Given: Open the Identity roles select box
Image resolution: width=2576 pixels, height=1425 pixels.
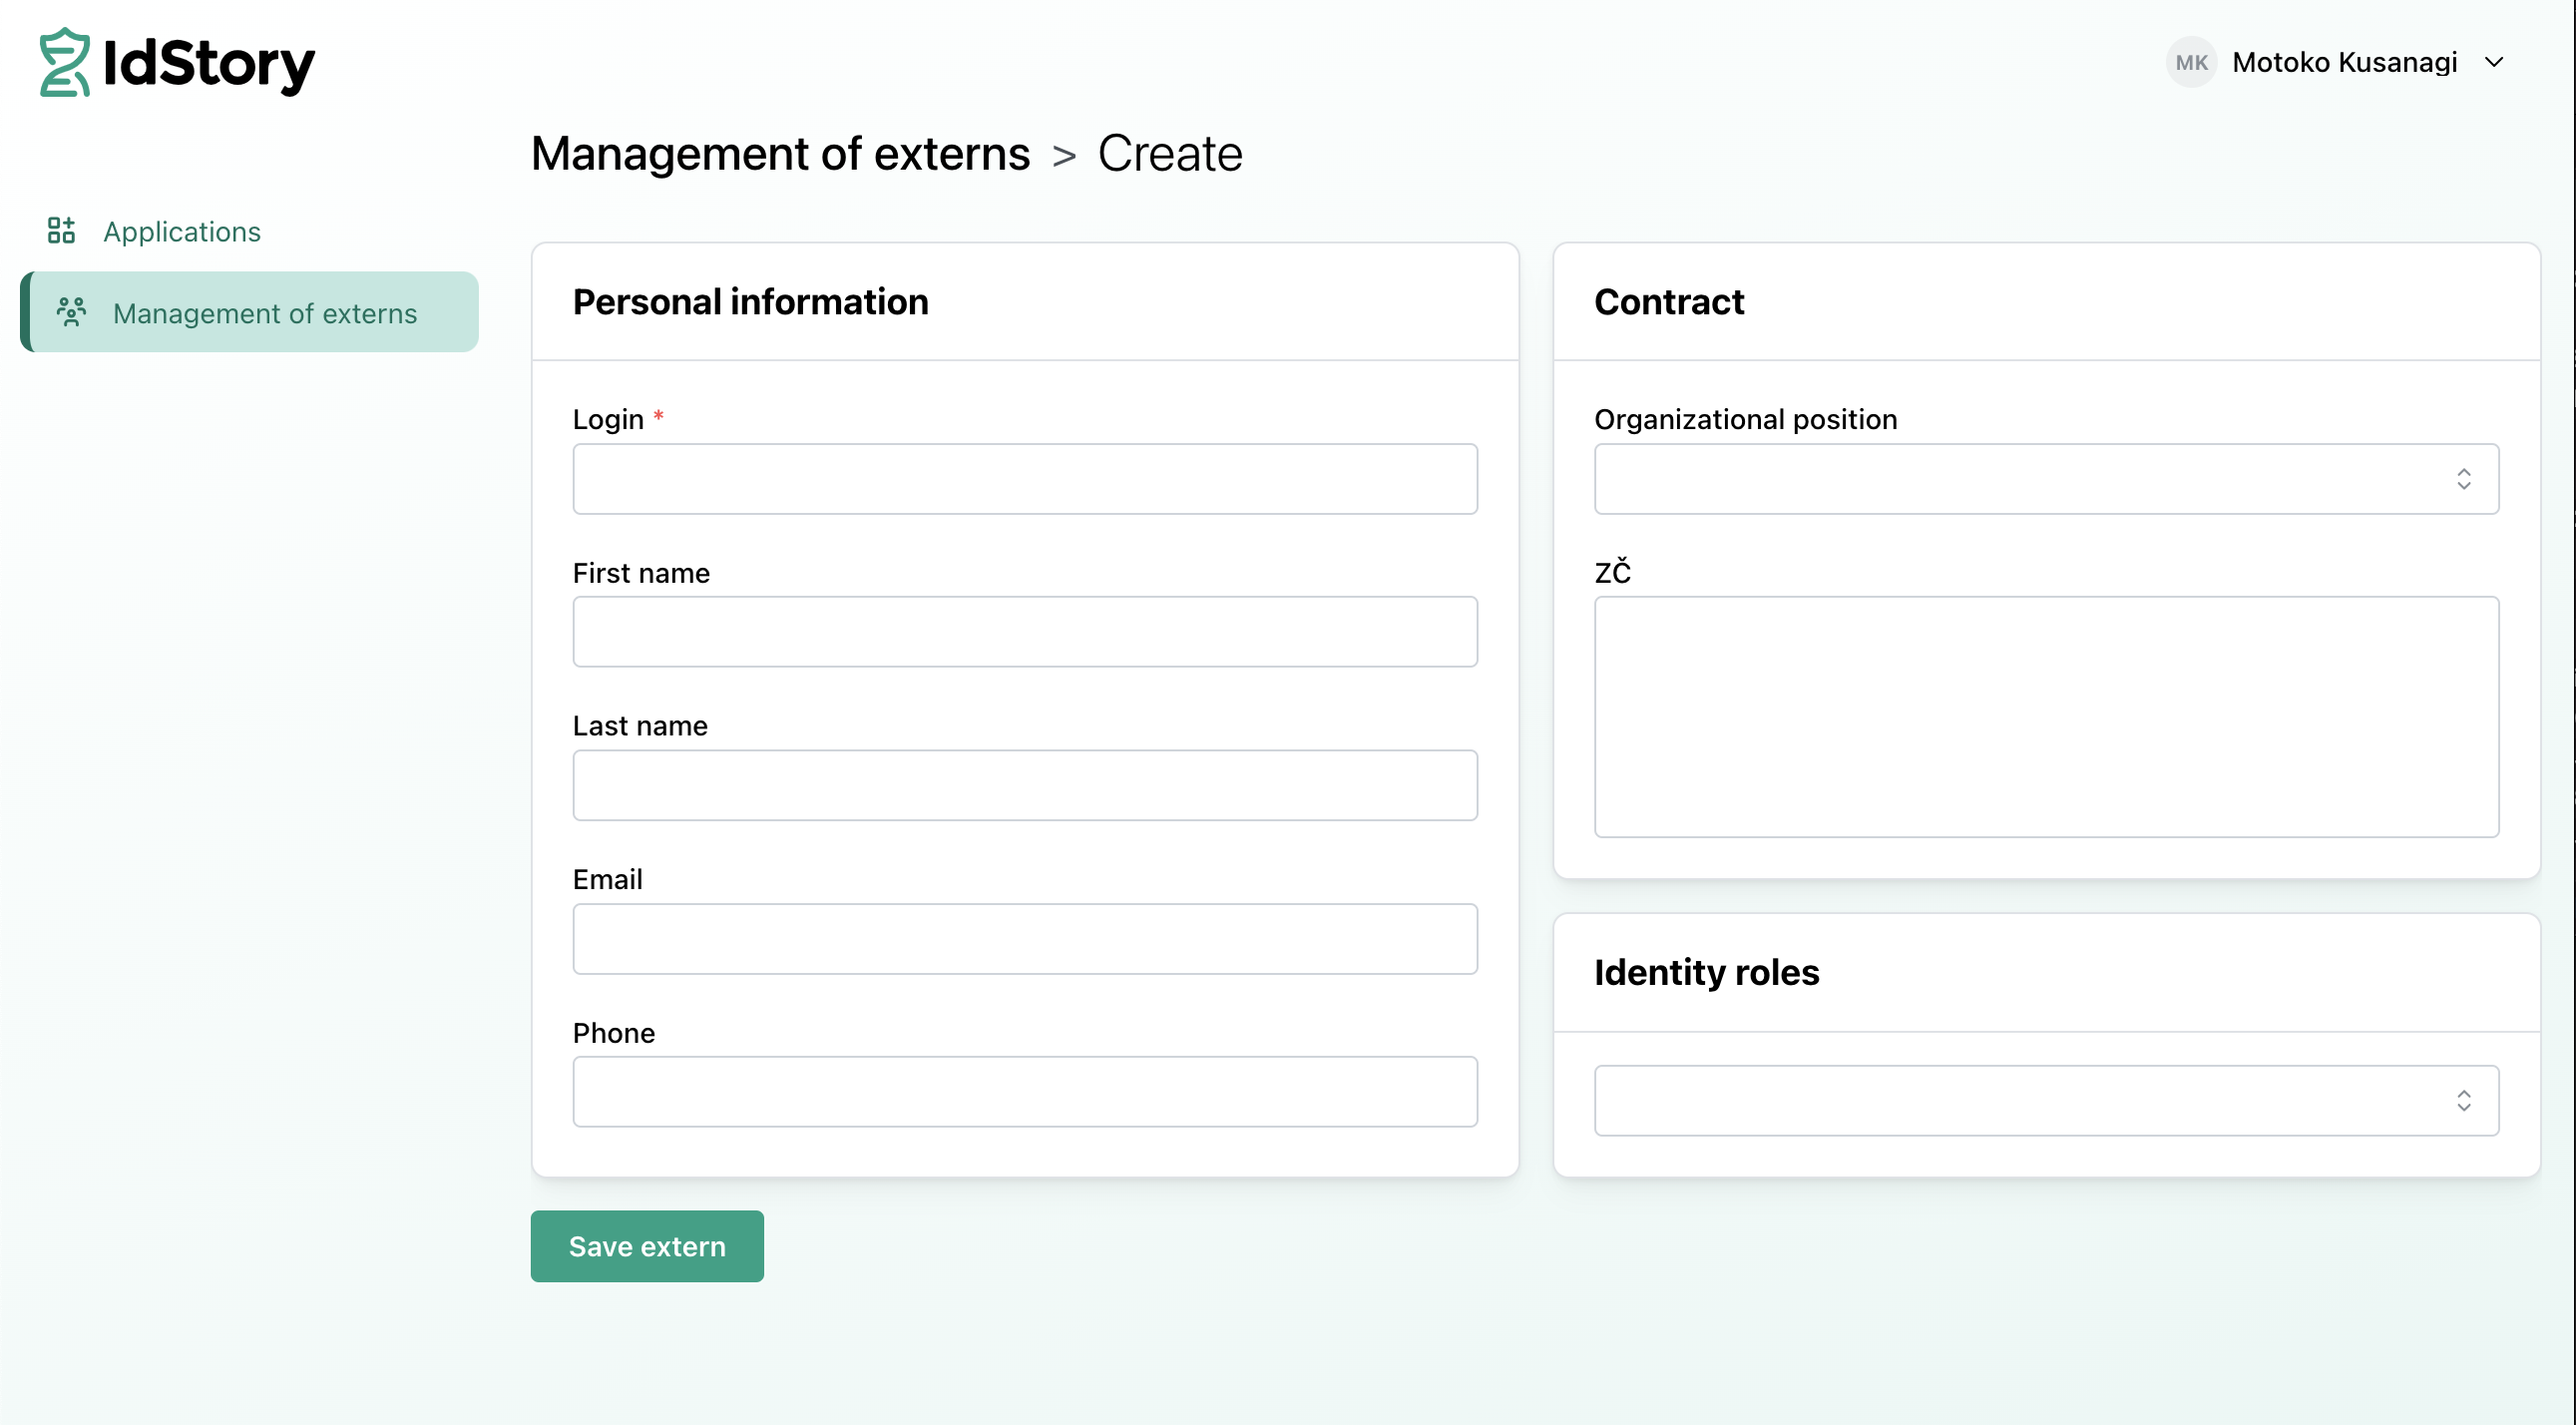Looking at the screenshot, I should click(x=2046, y=1101).
